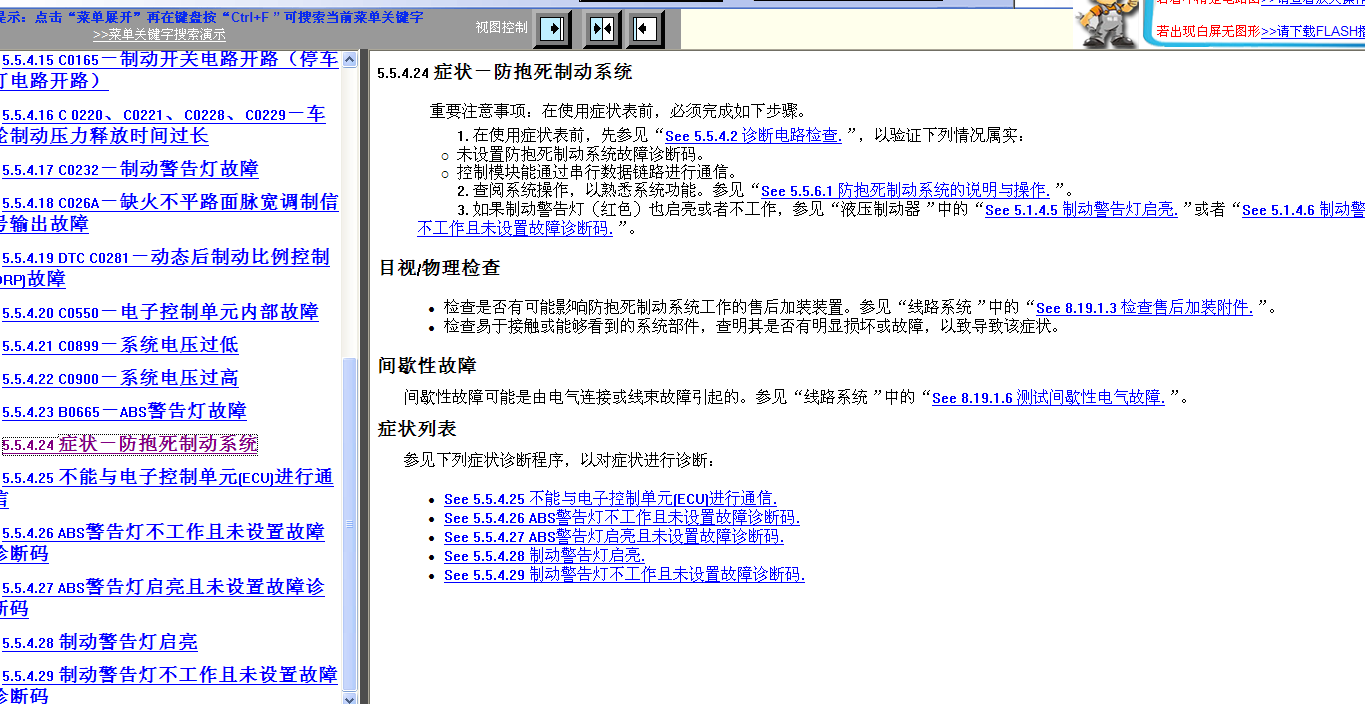Screen dimensions: 1365x704
Task: Follow the See 5.5.6.1 防抱死制动系统的说明与操作 link
Action: pyautogui.click(x=905, y=190)
